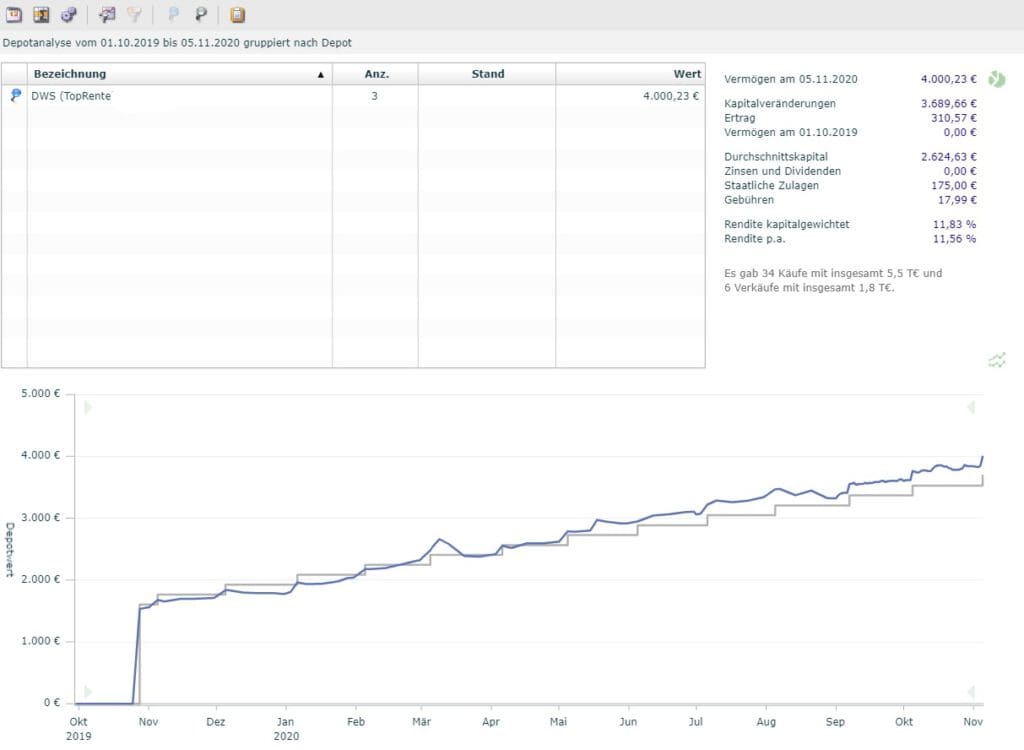Click the bottom-left chart navigation arrow
1024x750 pixels.
tap(88, 691)
